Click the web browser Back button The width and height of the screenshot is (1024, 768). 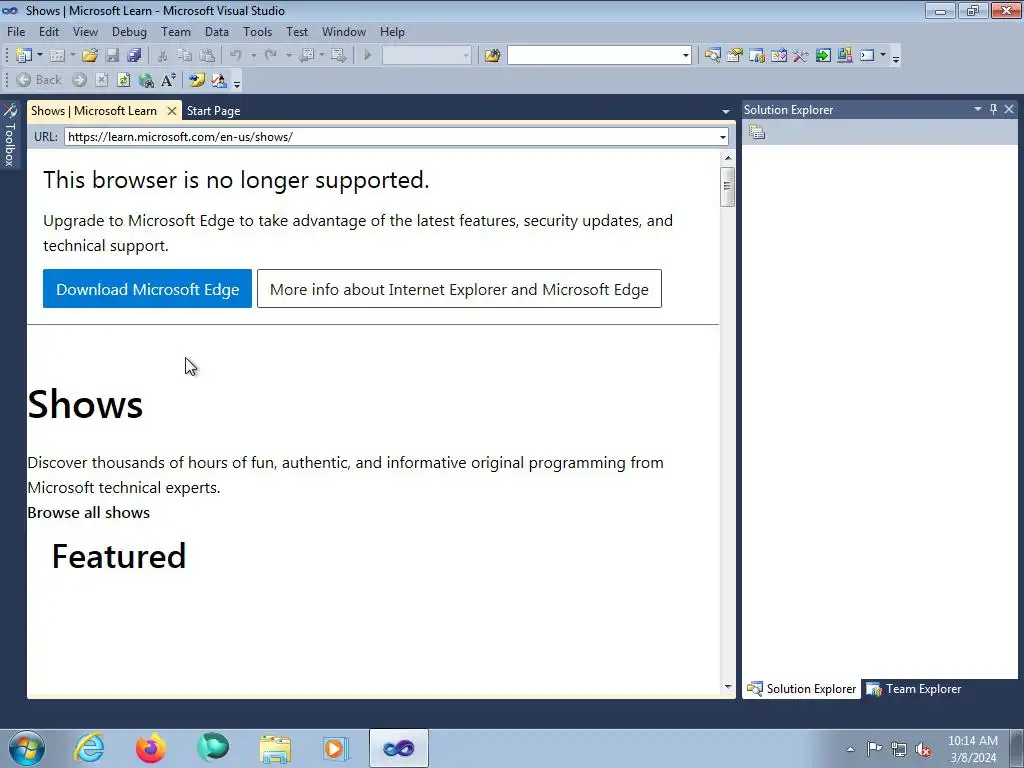pos(39,80)
